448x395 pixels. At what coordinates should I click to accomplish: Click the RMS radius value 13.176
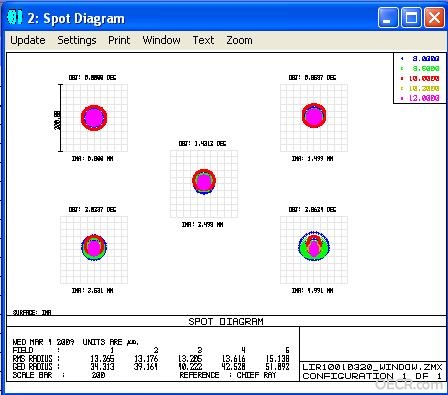click(x=146, y=359)
